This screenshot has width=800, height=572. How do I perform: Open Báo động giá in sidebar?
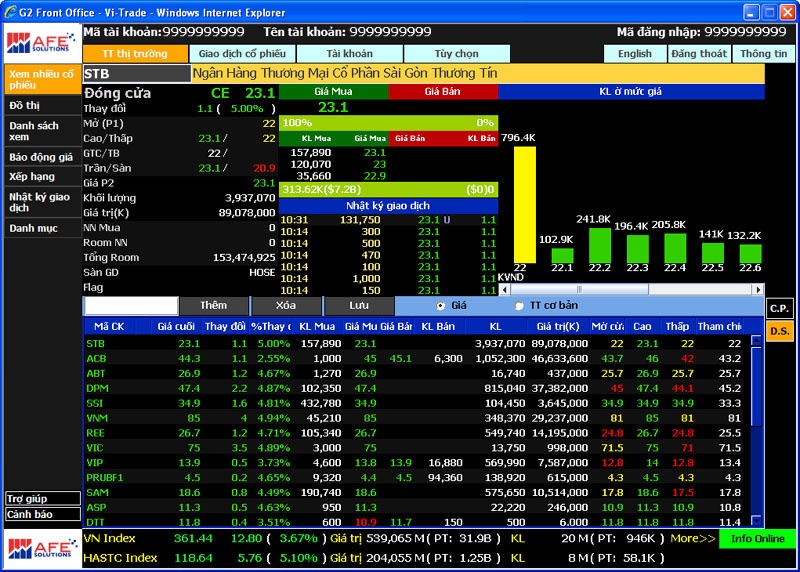tap(42, 157)
